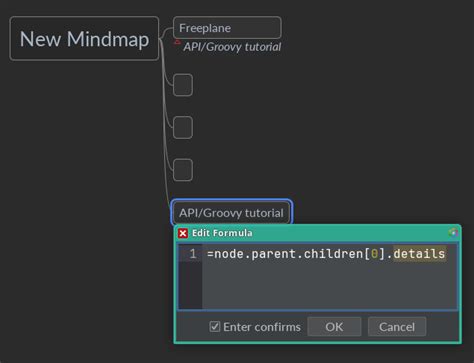
Task: Click the API/Groovy tutorial details text under Freeplane
Action: (x=232, y=47)
